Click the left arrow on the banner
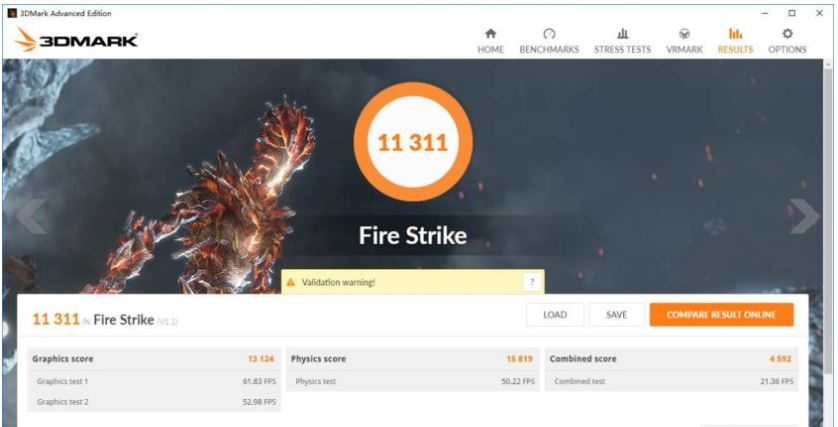Screen dimensions: 838x427 point(30,216)
